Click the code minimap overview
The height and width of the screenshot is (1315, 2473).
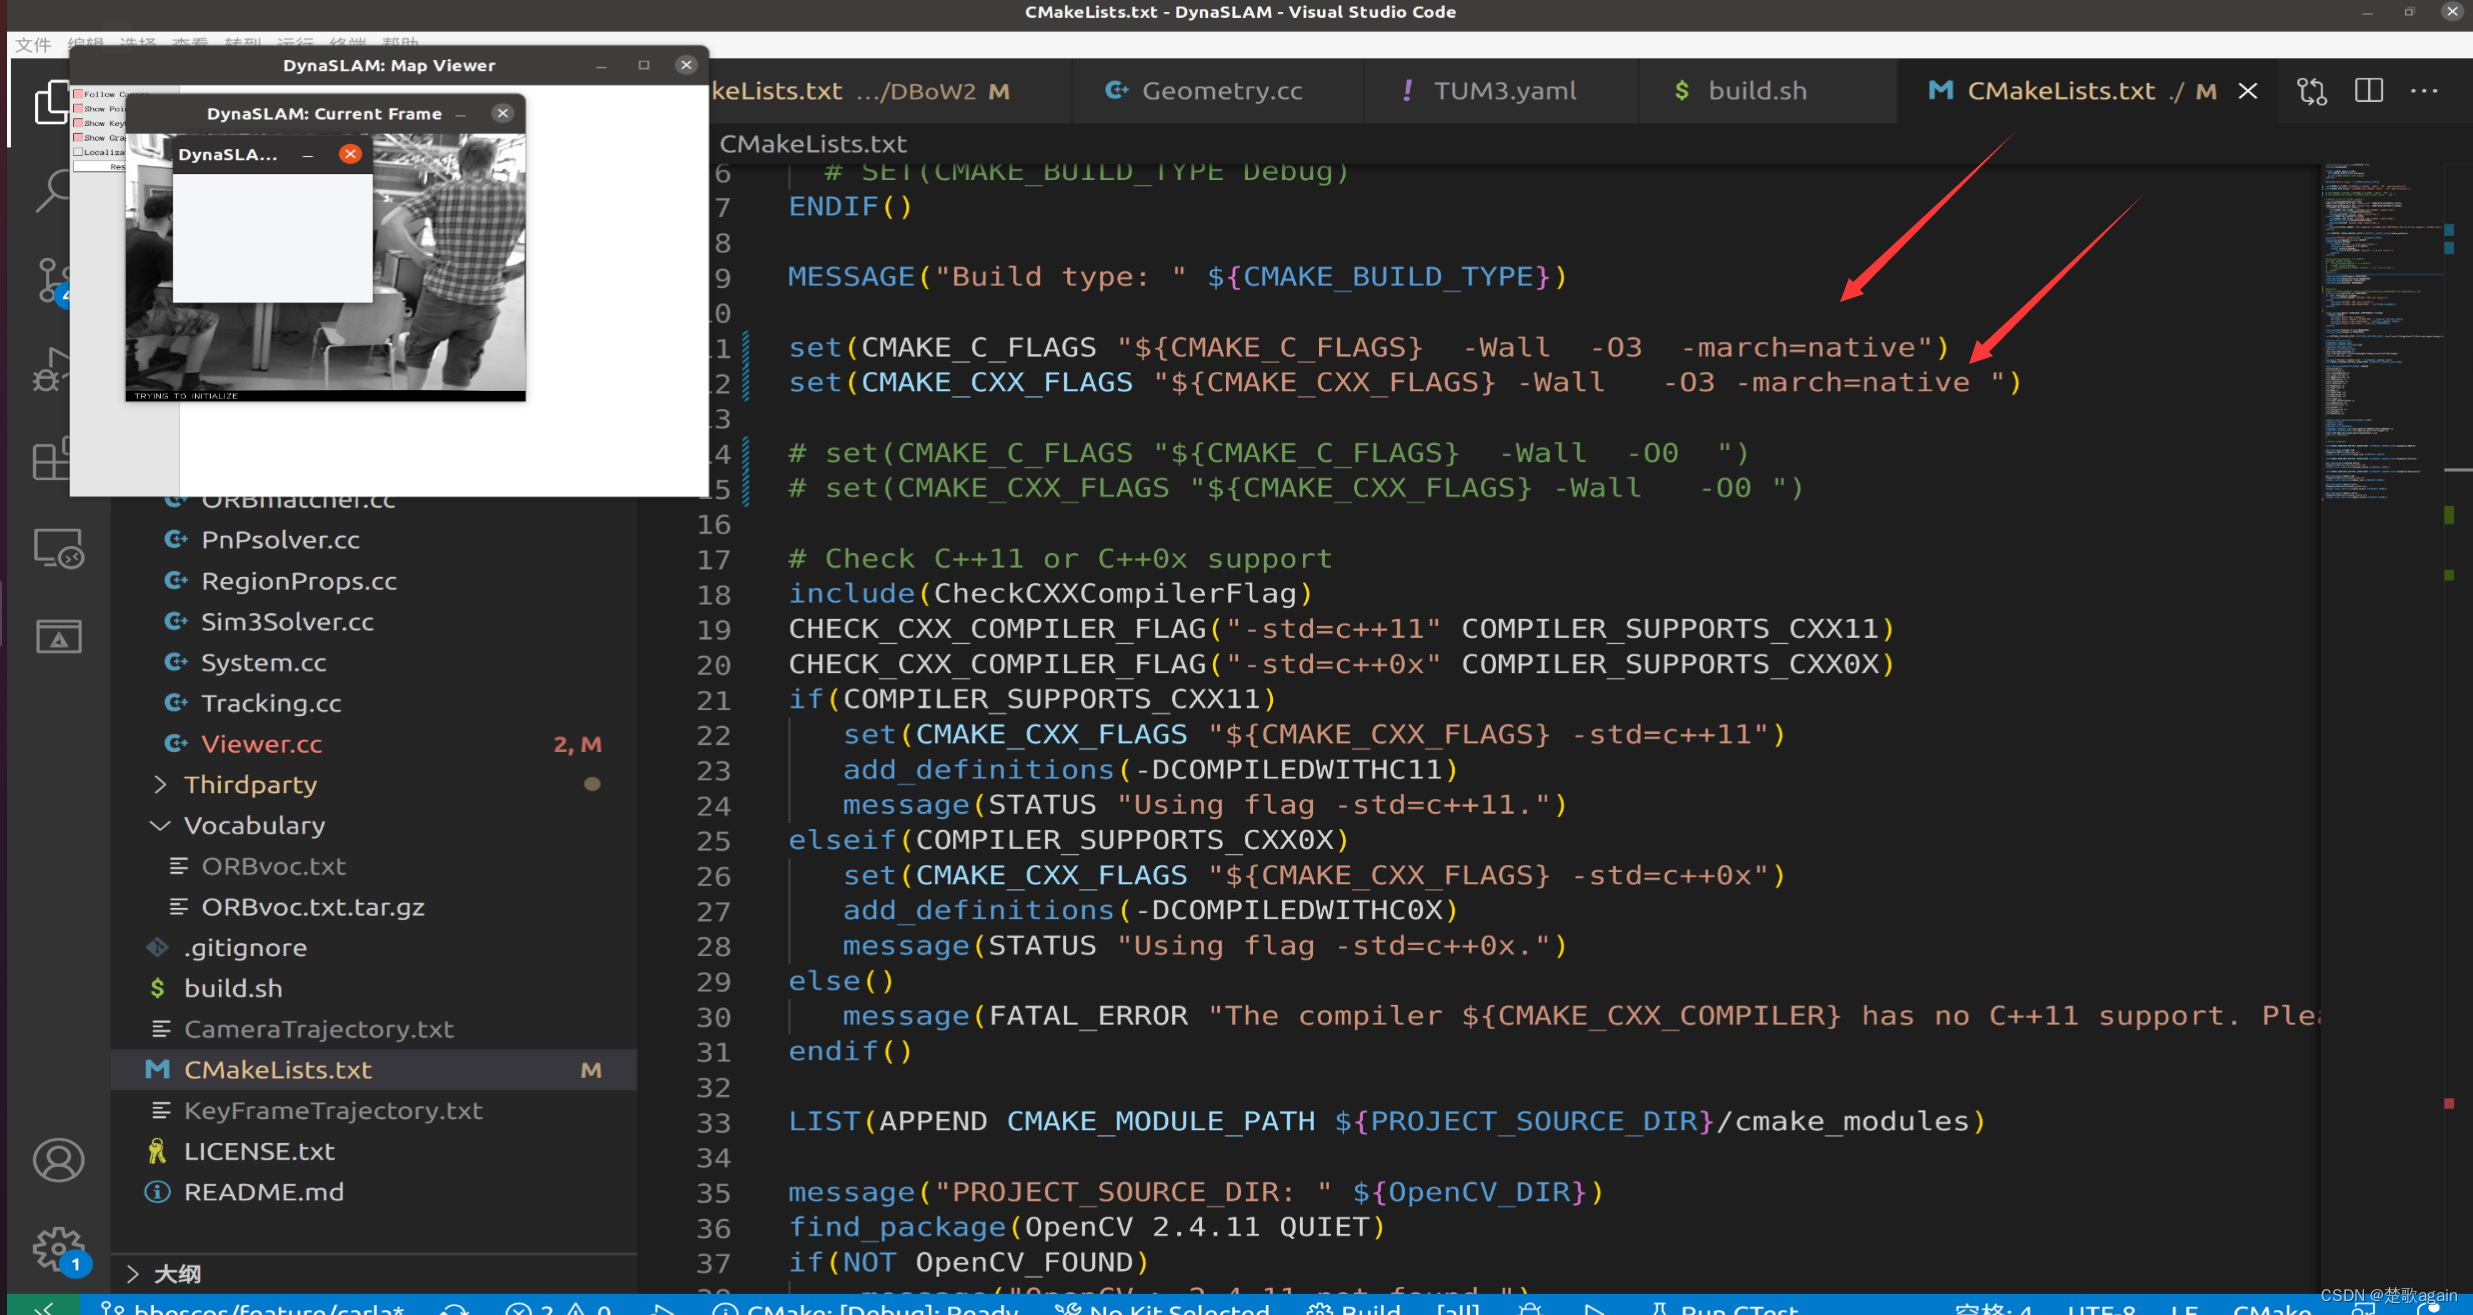click(2380, 330)
